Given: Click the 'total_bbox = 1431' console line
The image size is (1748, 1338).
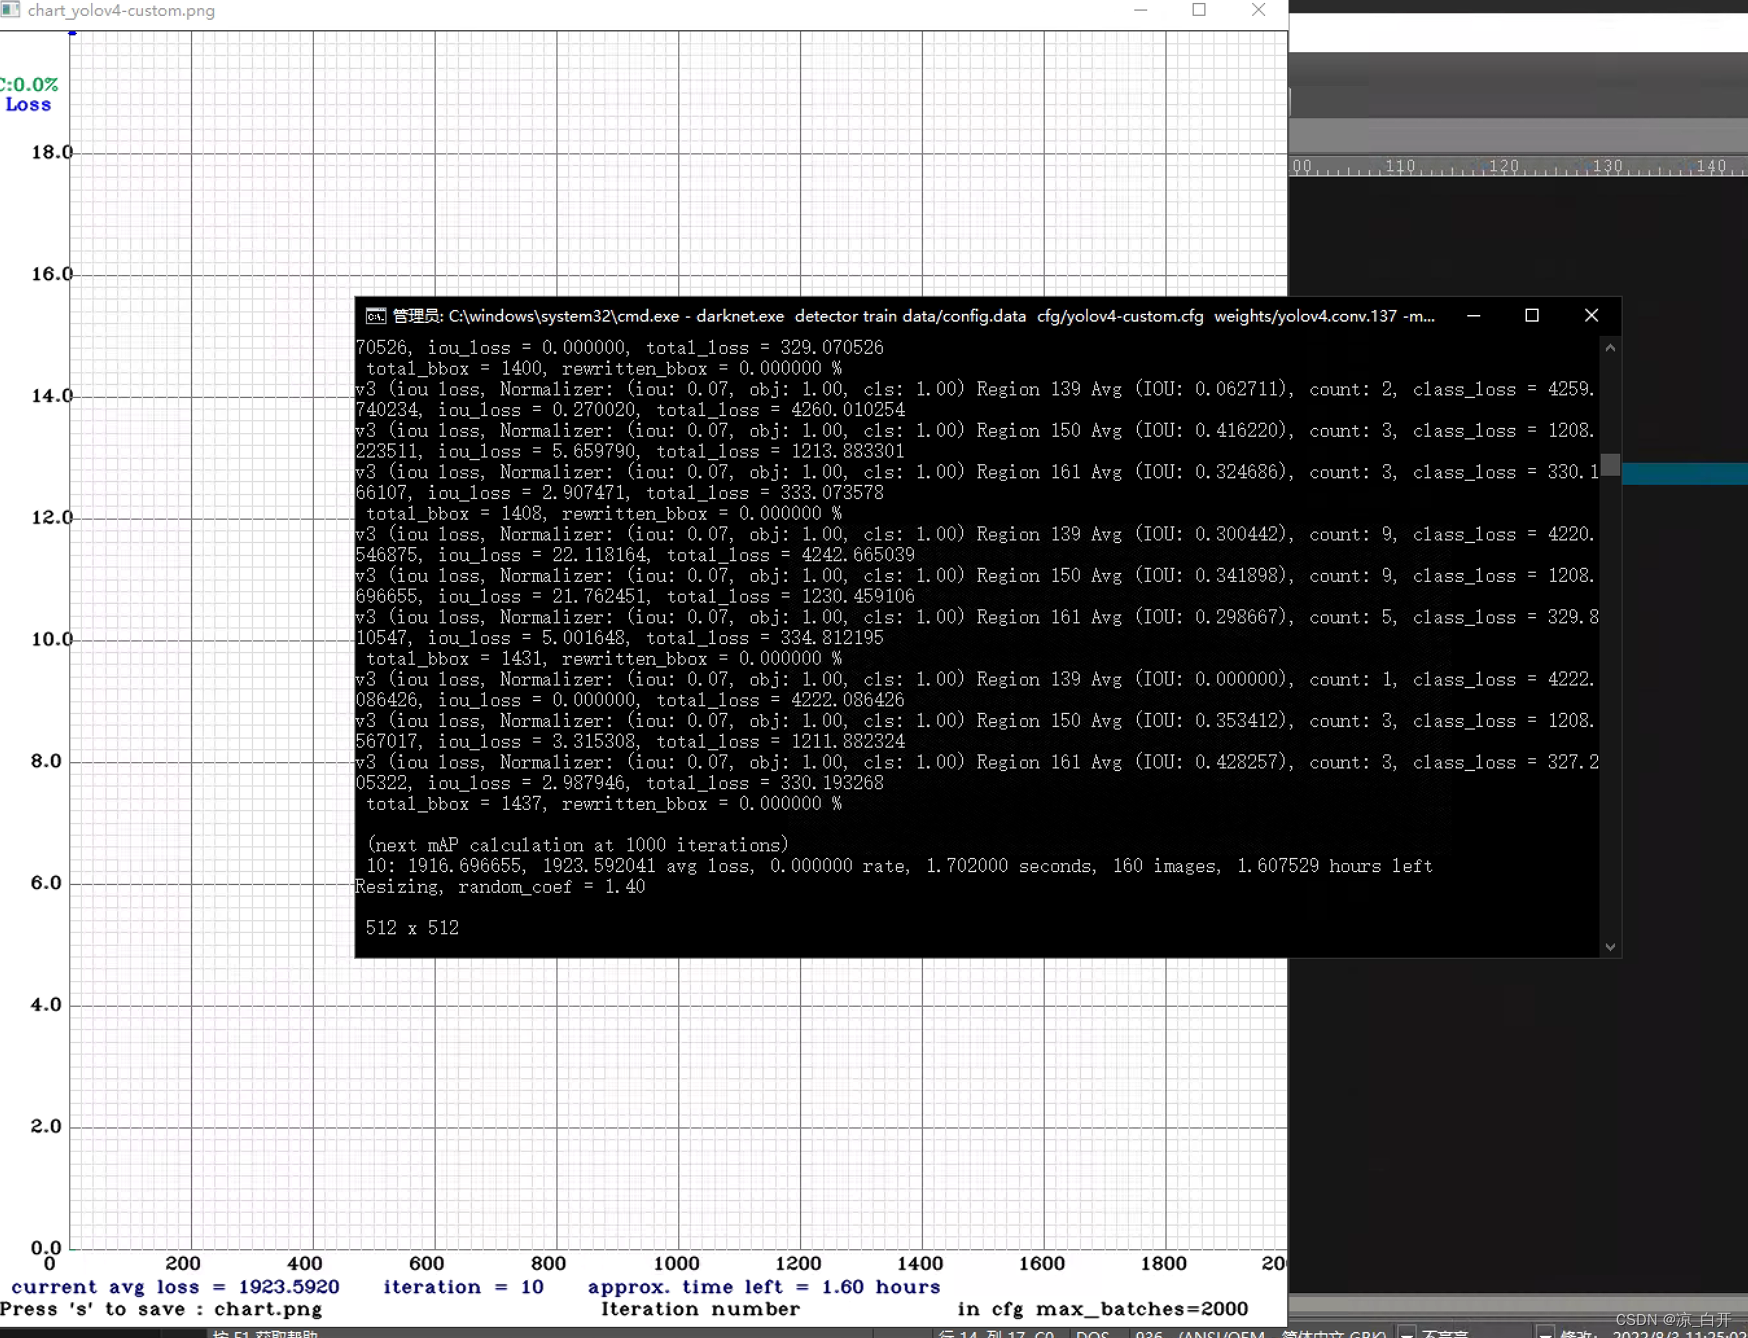Looking at the screenshot, I should (x=604, y=659).
